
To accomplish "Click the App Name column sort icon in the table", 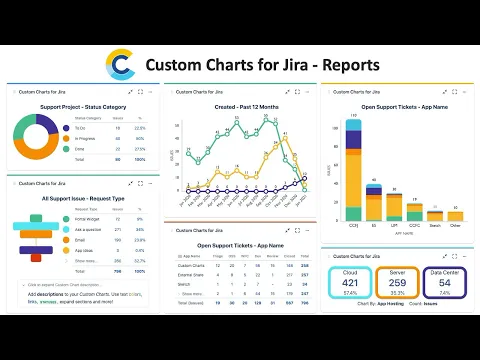I will pos(180,256).
